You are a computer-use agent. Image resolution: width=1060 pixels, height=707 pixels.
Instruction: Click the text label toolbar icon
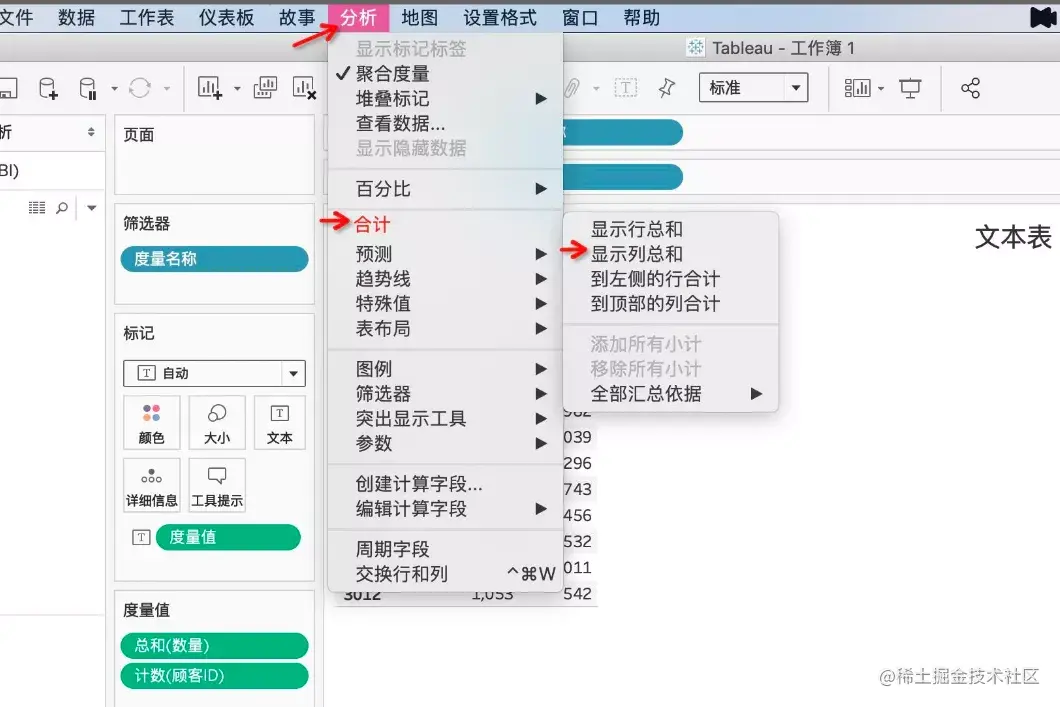tap(626, 88)
